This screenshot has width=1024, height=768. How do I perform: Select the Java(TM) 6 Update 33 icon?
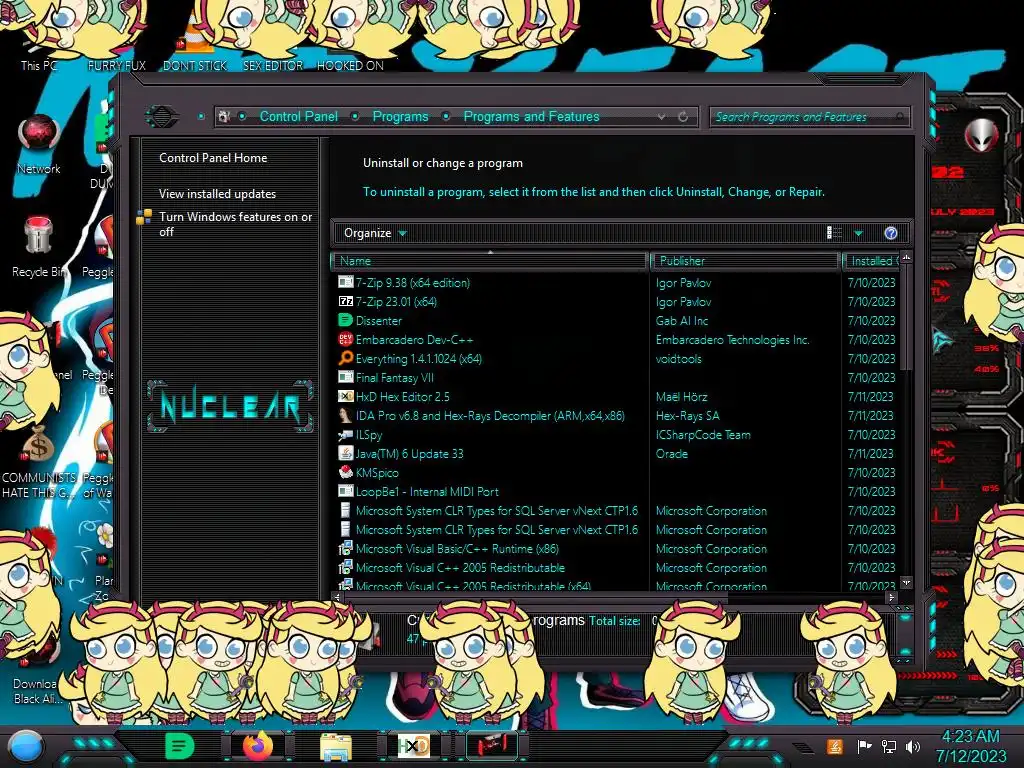coord(345,453)
